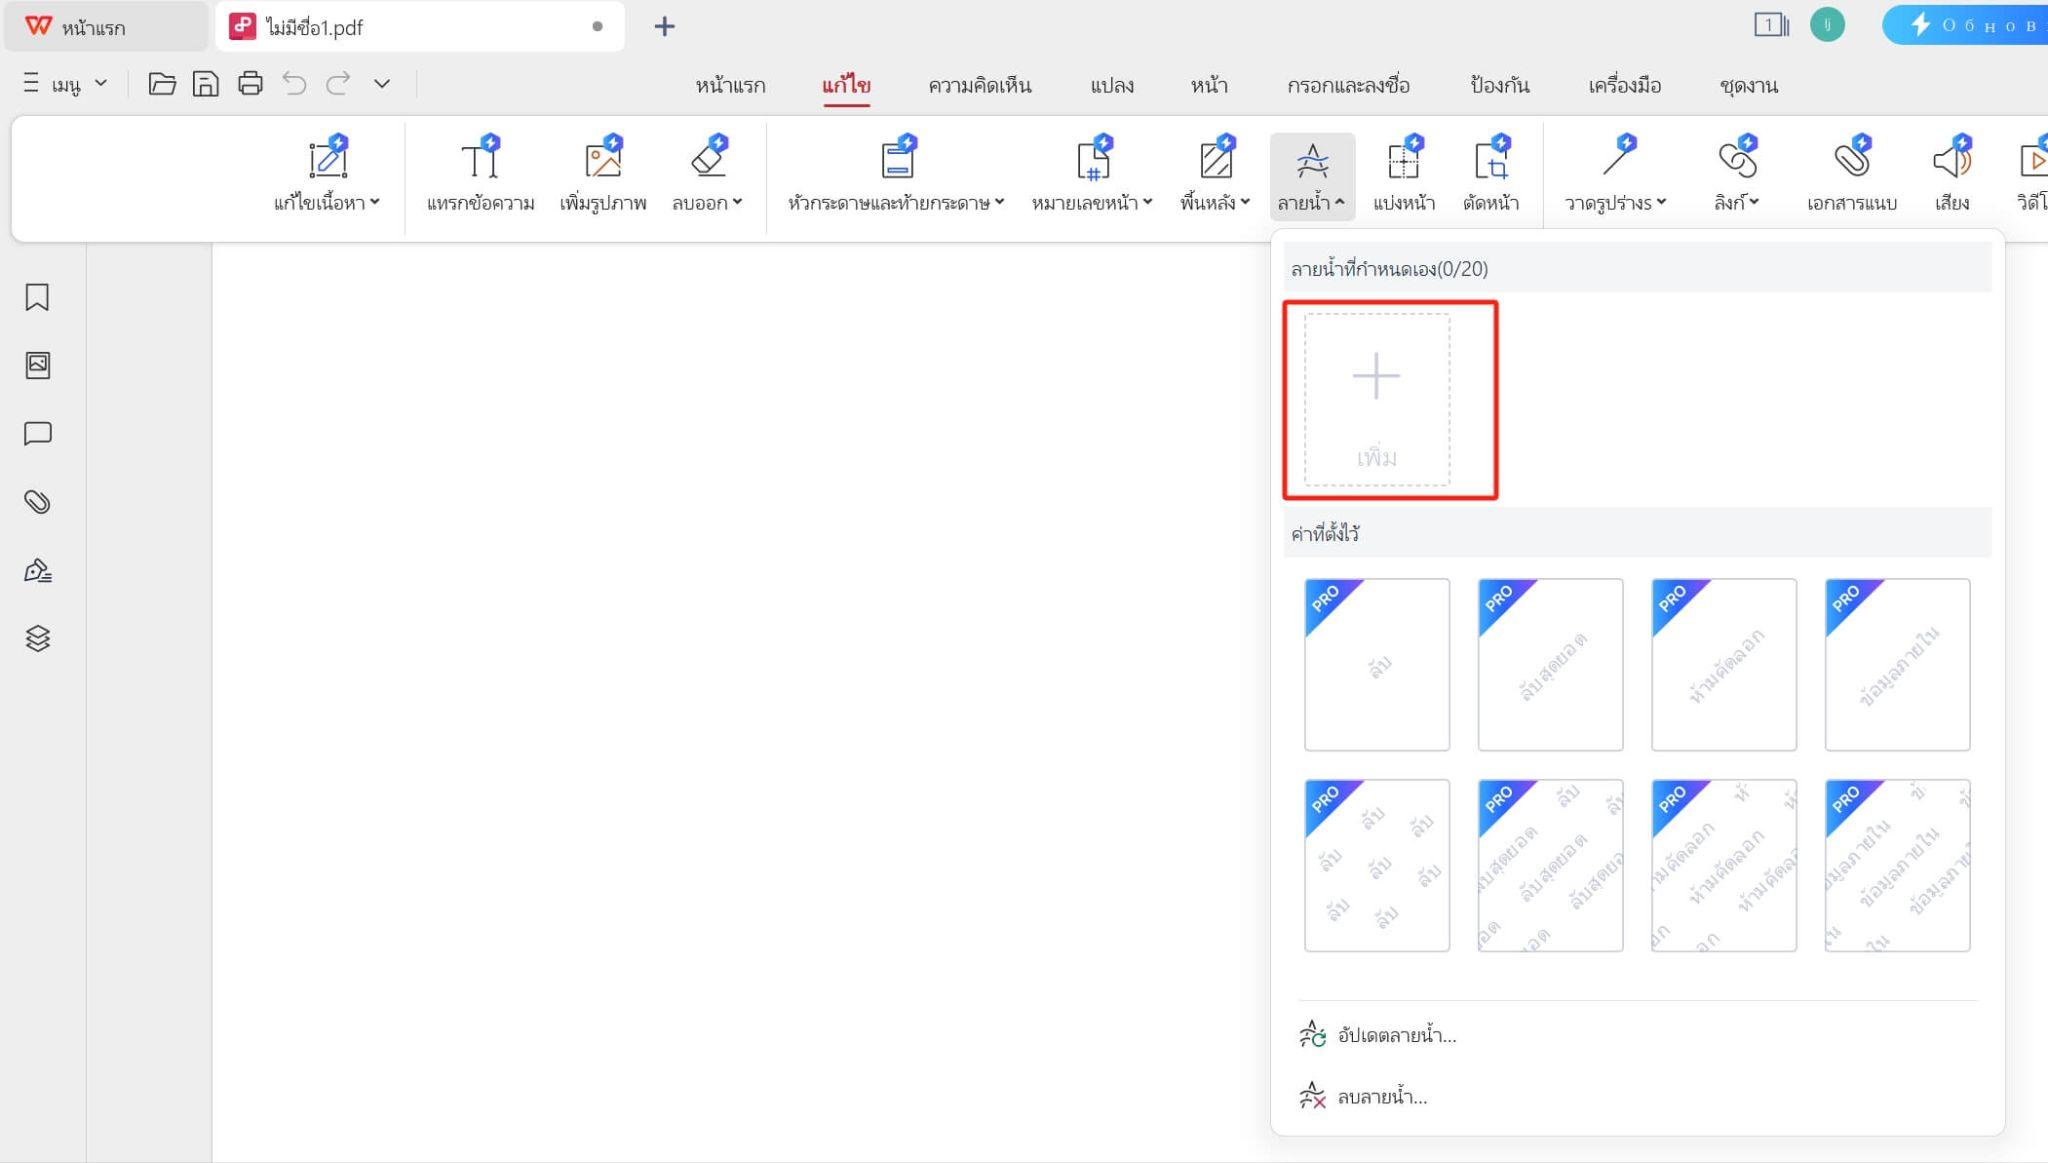Click the เพิ่ม add custom watermark box
Screen dimensions: 2048x1163
(1376, 399)
